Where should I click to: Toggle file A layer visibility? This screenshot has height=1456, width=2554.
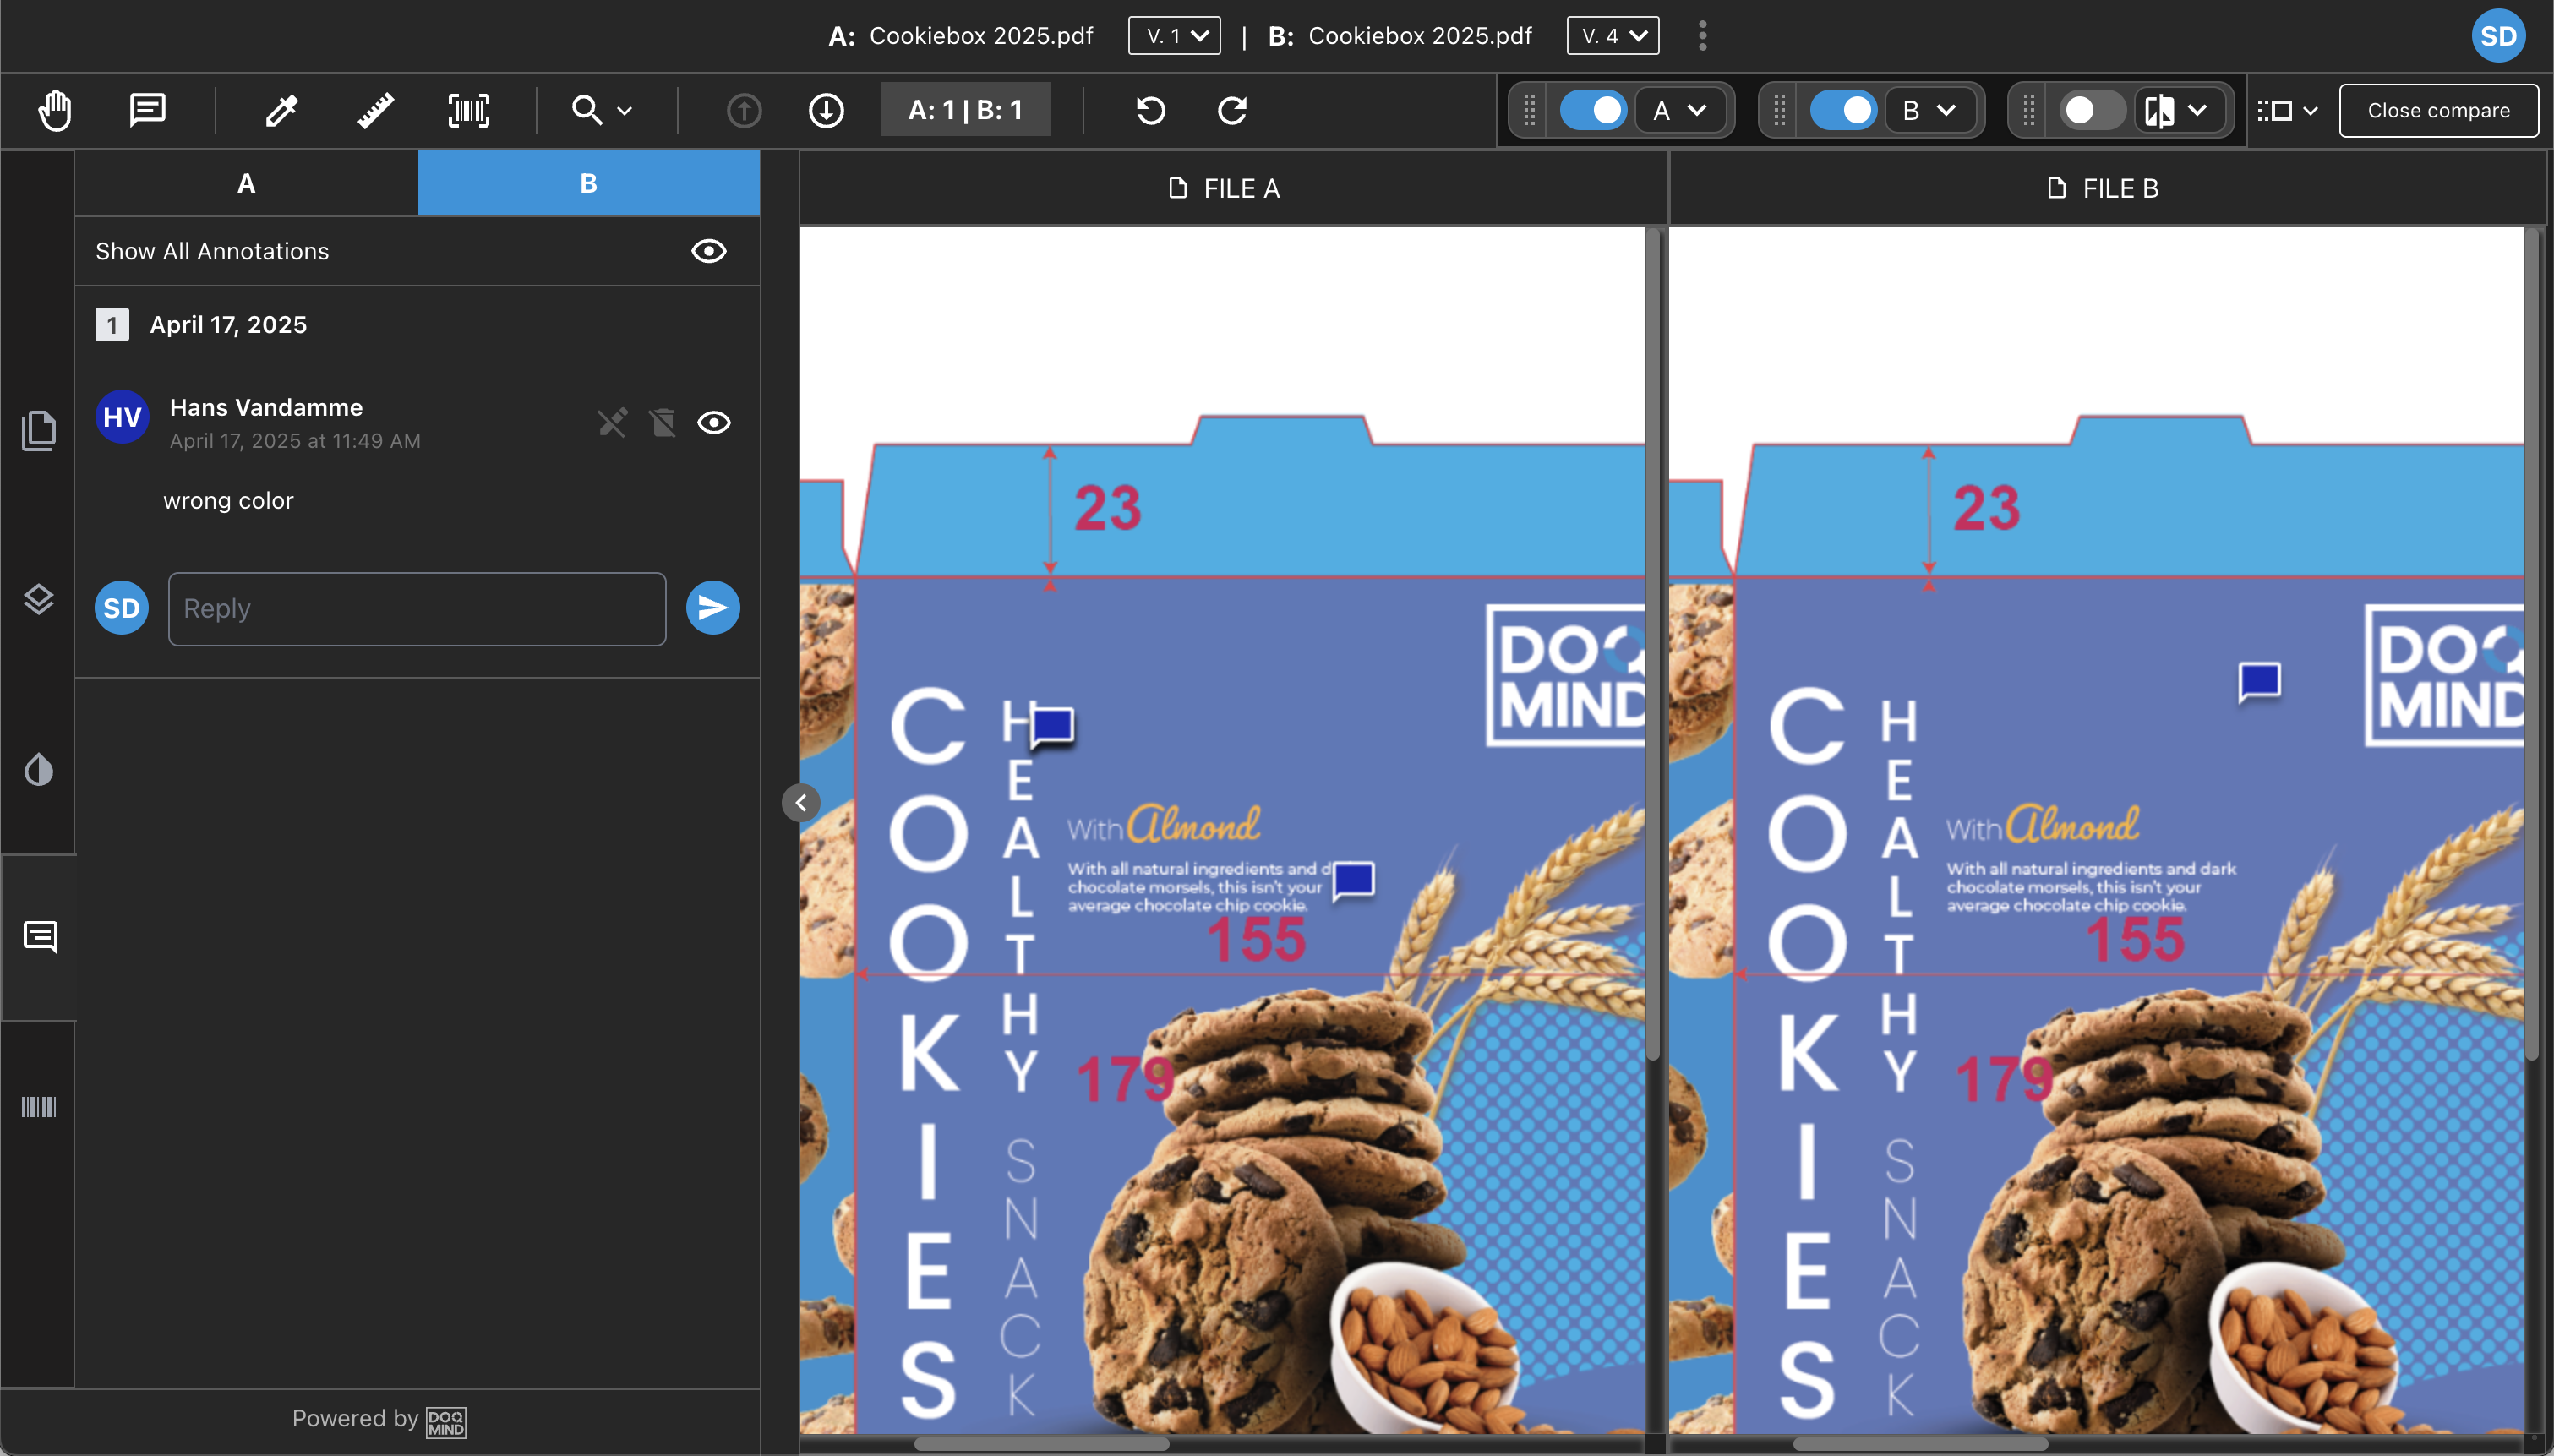[1595, 110]
